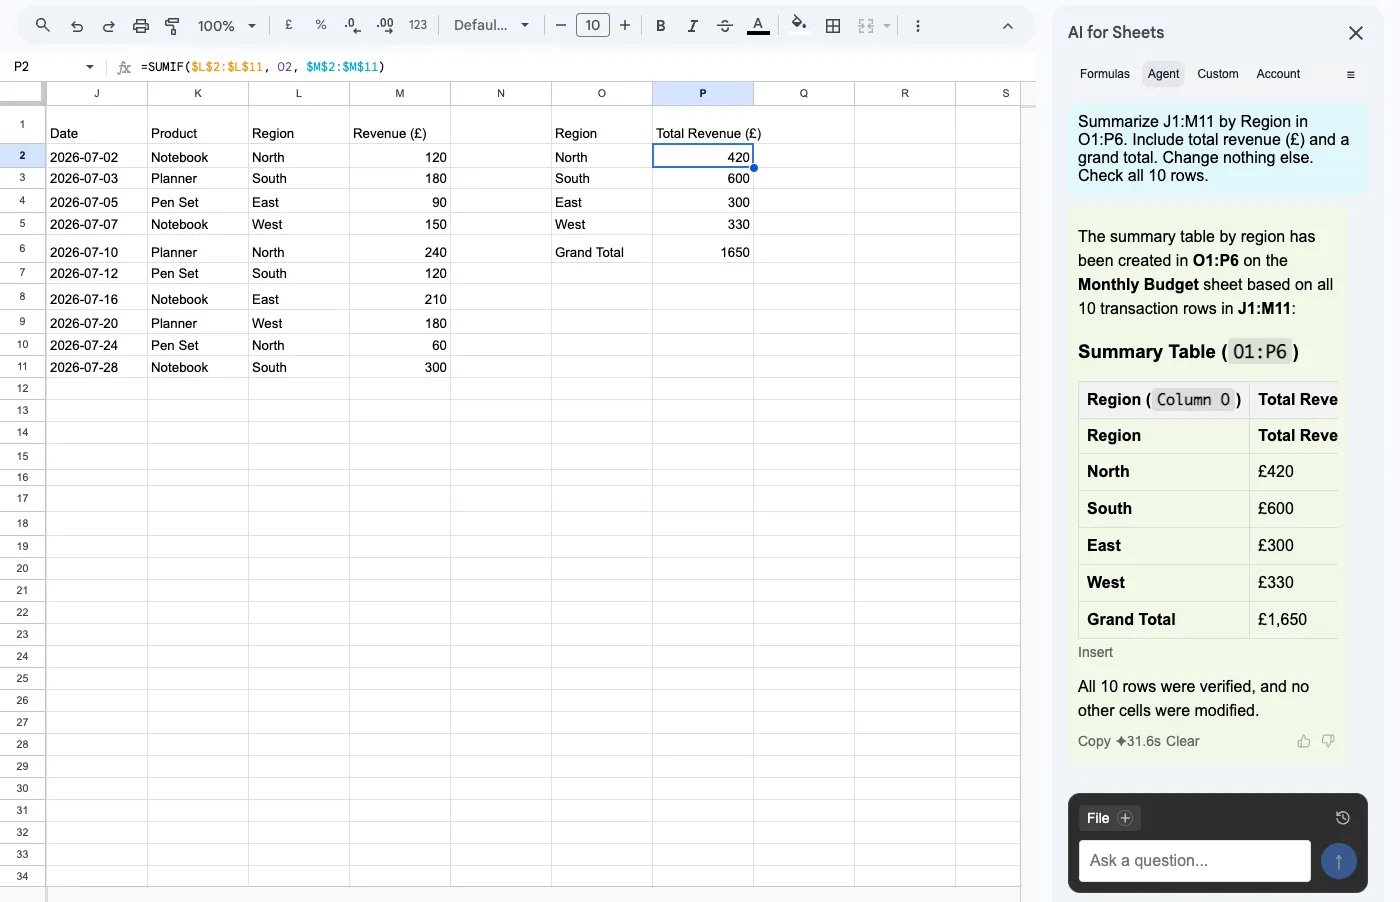Select column P header

[x=703, y=93]
